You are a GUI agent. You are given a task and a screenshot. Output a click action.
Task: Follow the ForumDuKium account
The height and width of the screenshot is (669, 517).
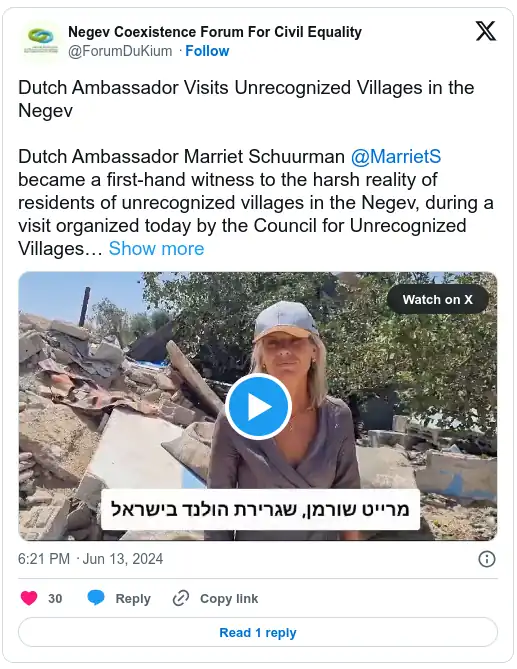207,51
